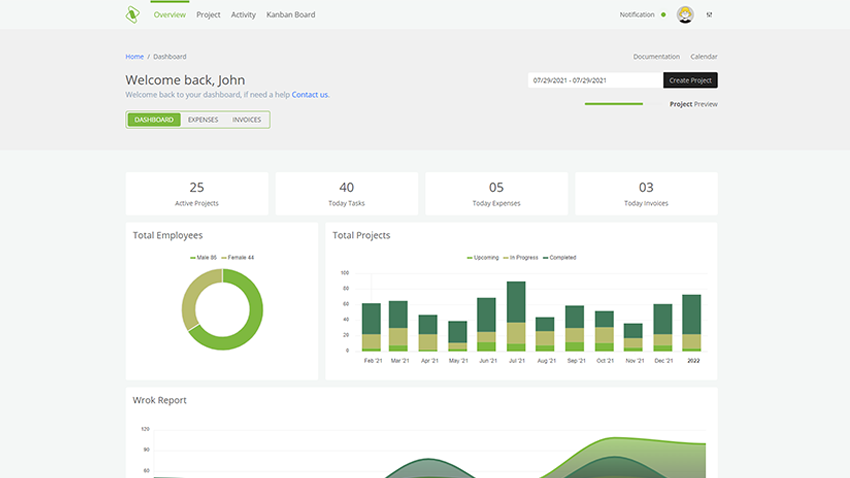Open the Notification menu

click(x=636, y=15)
